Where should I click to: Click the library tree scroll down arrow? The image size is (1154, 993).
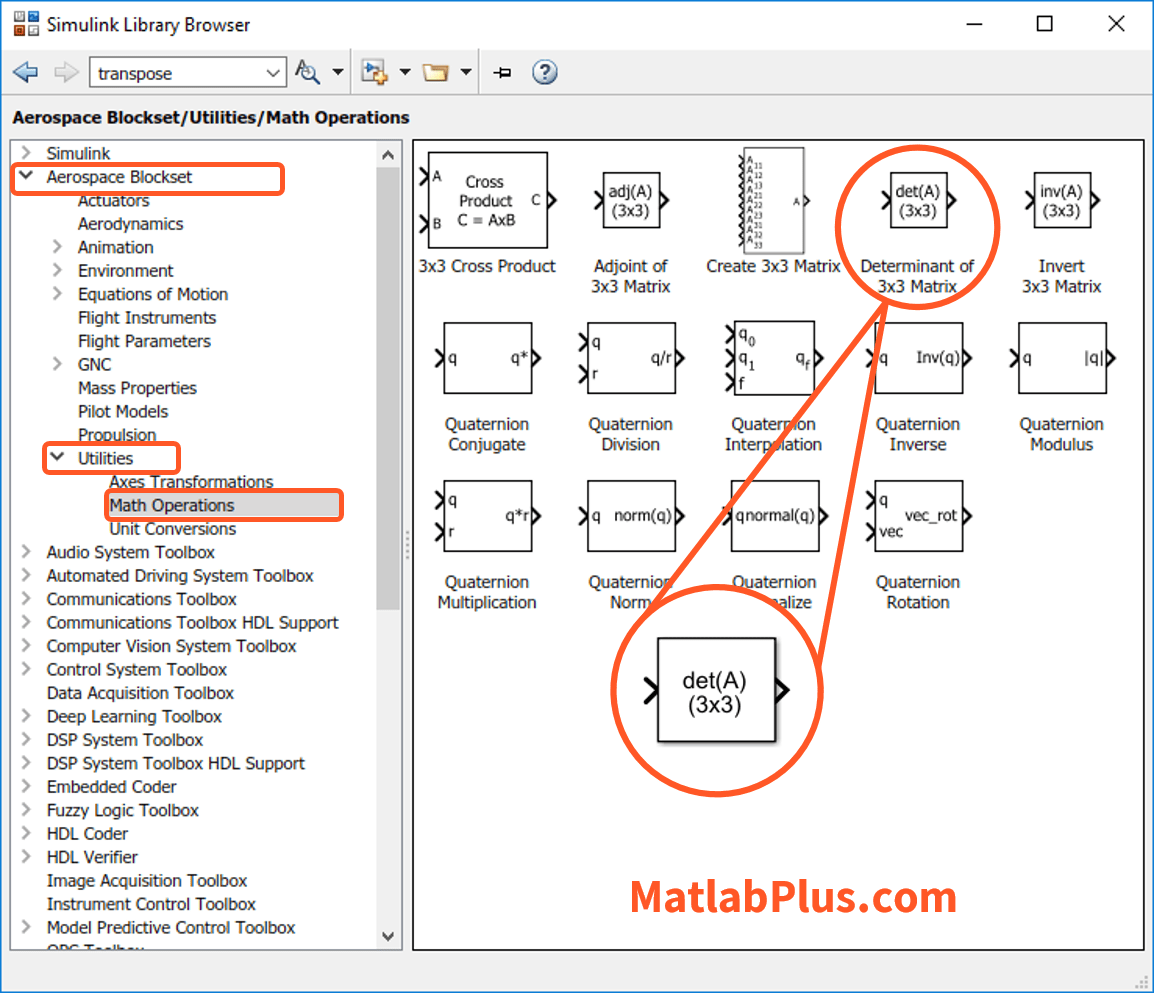point(388,936)
